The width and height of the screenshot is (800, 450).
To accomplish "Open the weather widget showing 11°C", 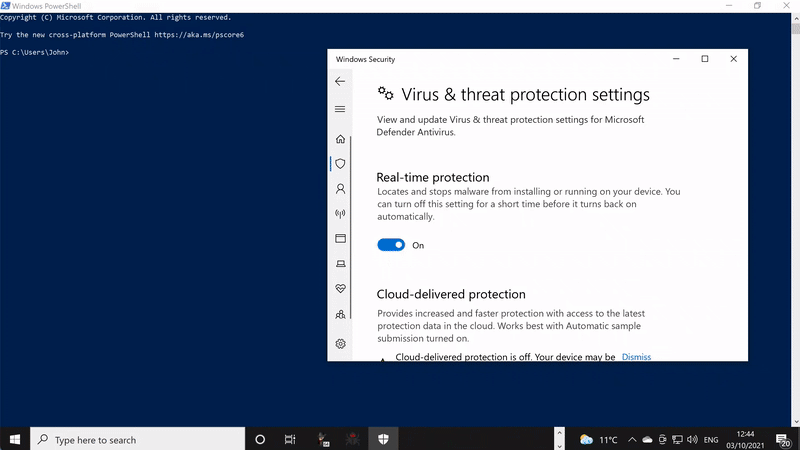I will click(599, 439).
